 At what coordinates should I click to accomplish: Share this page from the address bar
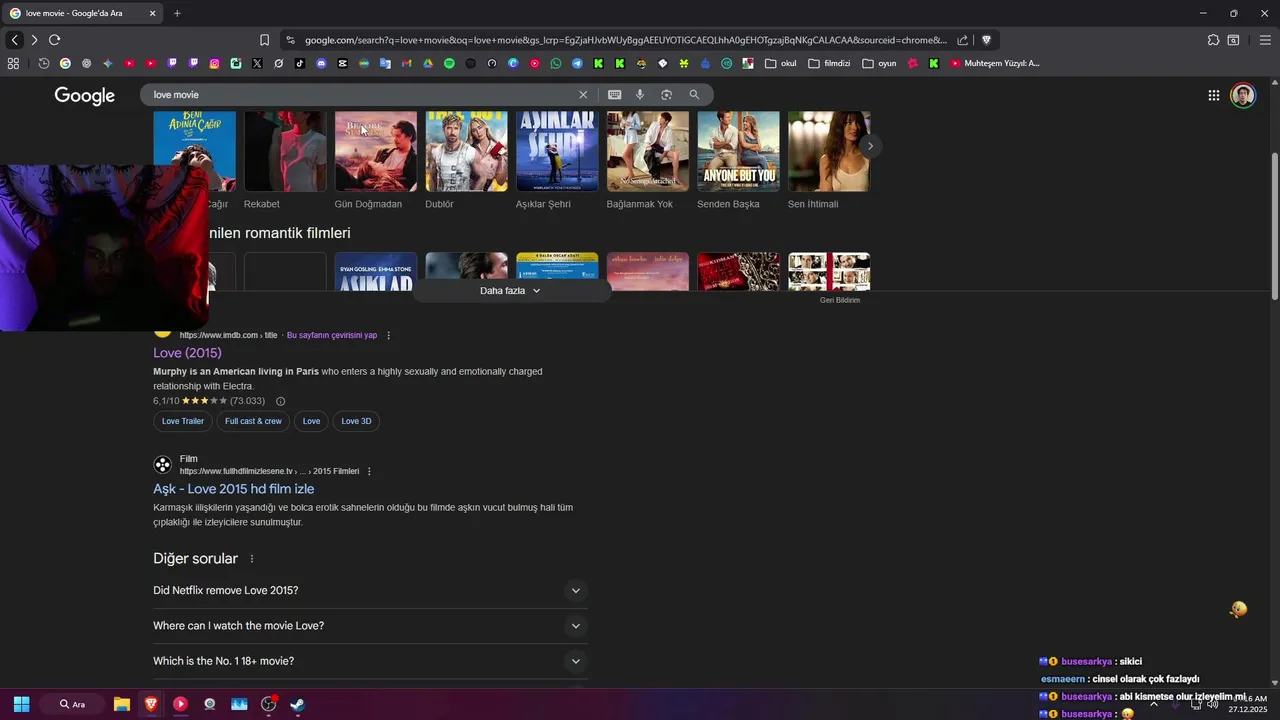pos(962,40)
